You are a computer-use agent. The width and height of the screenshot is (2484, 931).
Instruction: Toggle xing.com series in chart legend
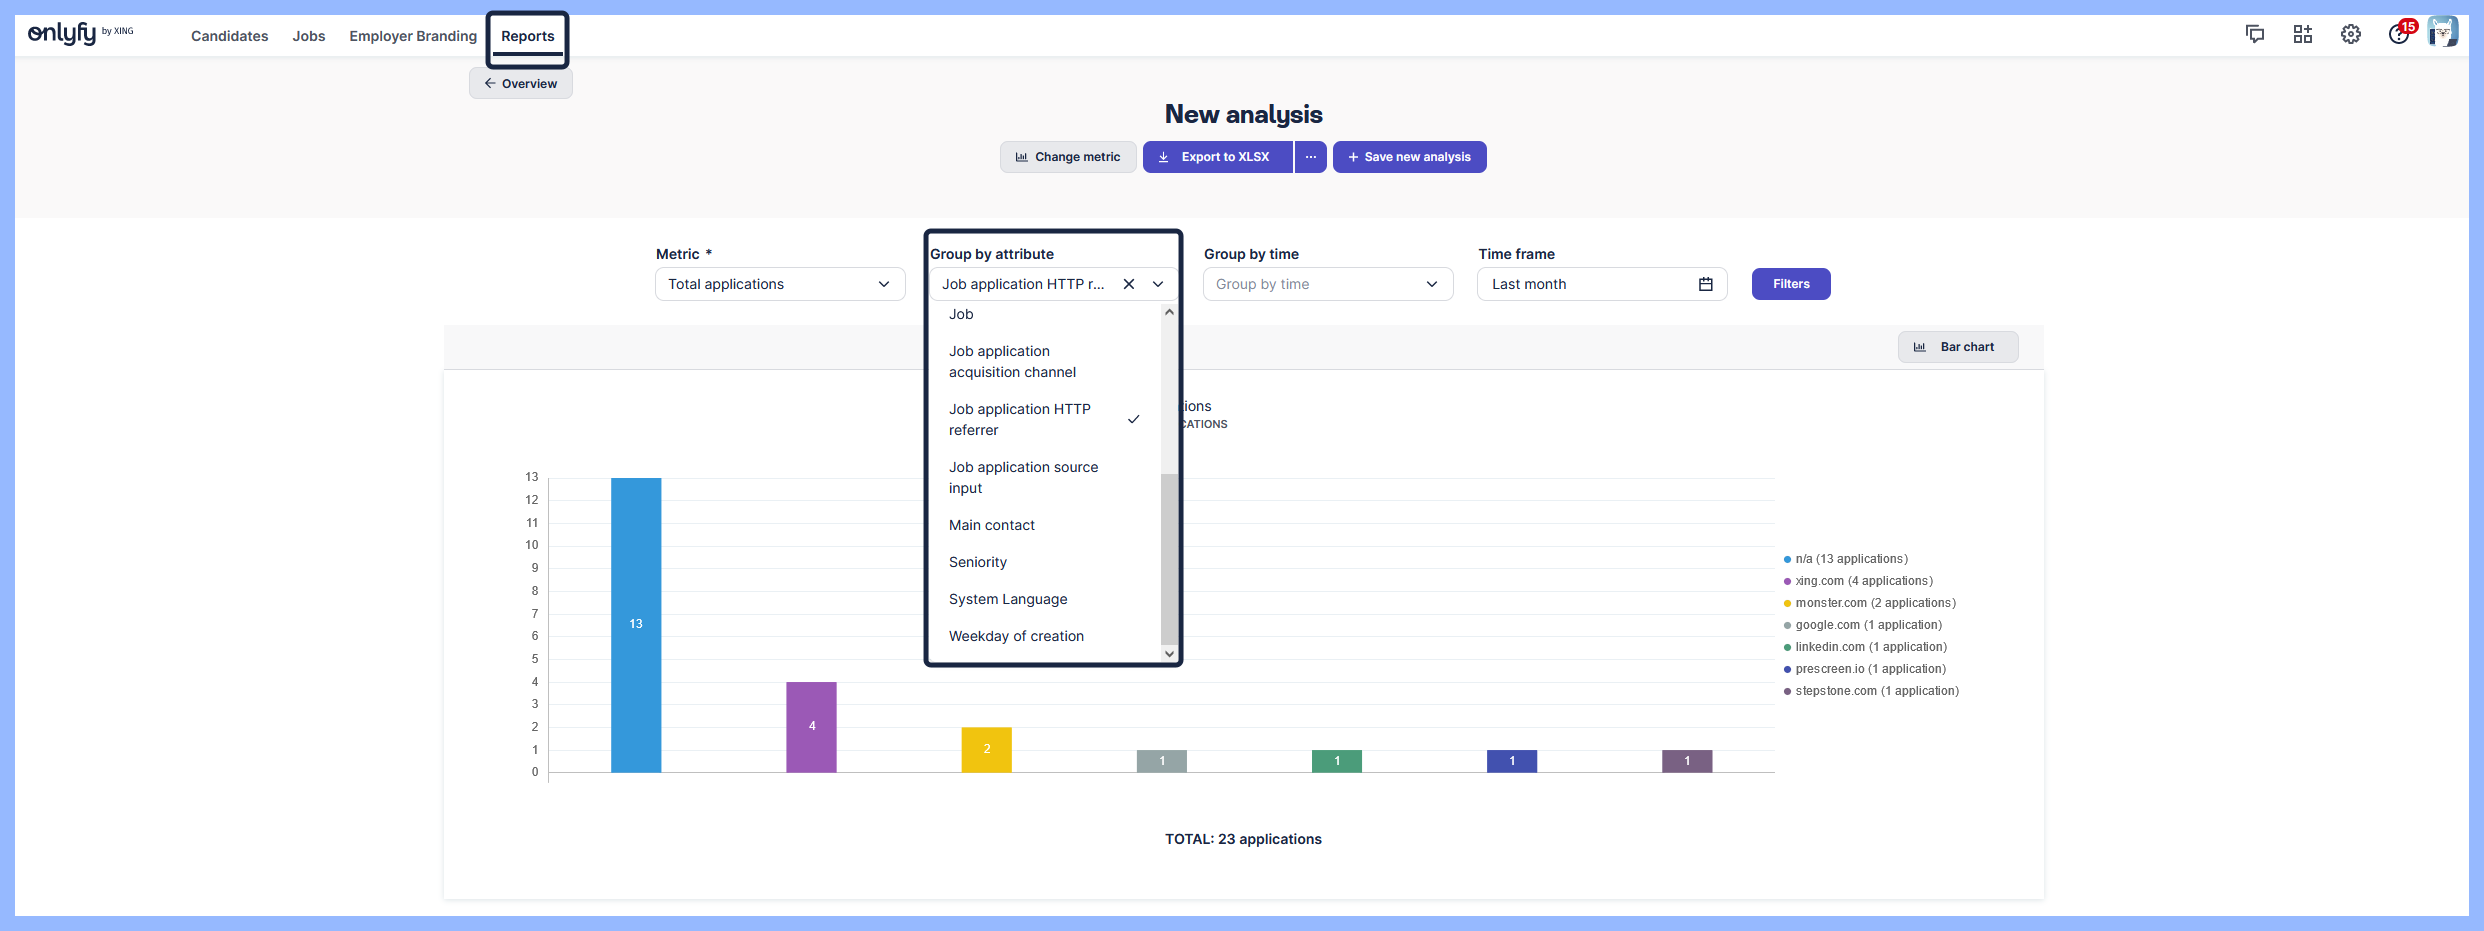pos(1863,581)
